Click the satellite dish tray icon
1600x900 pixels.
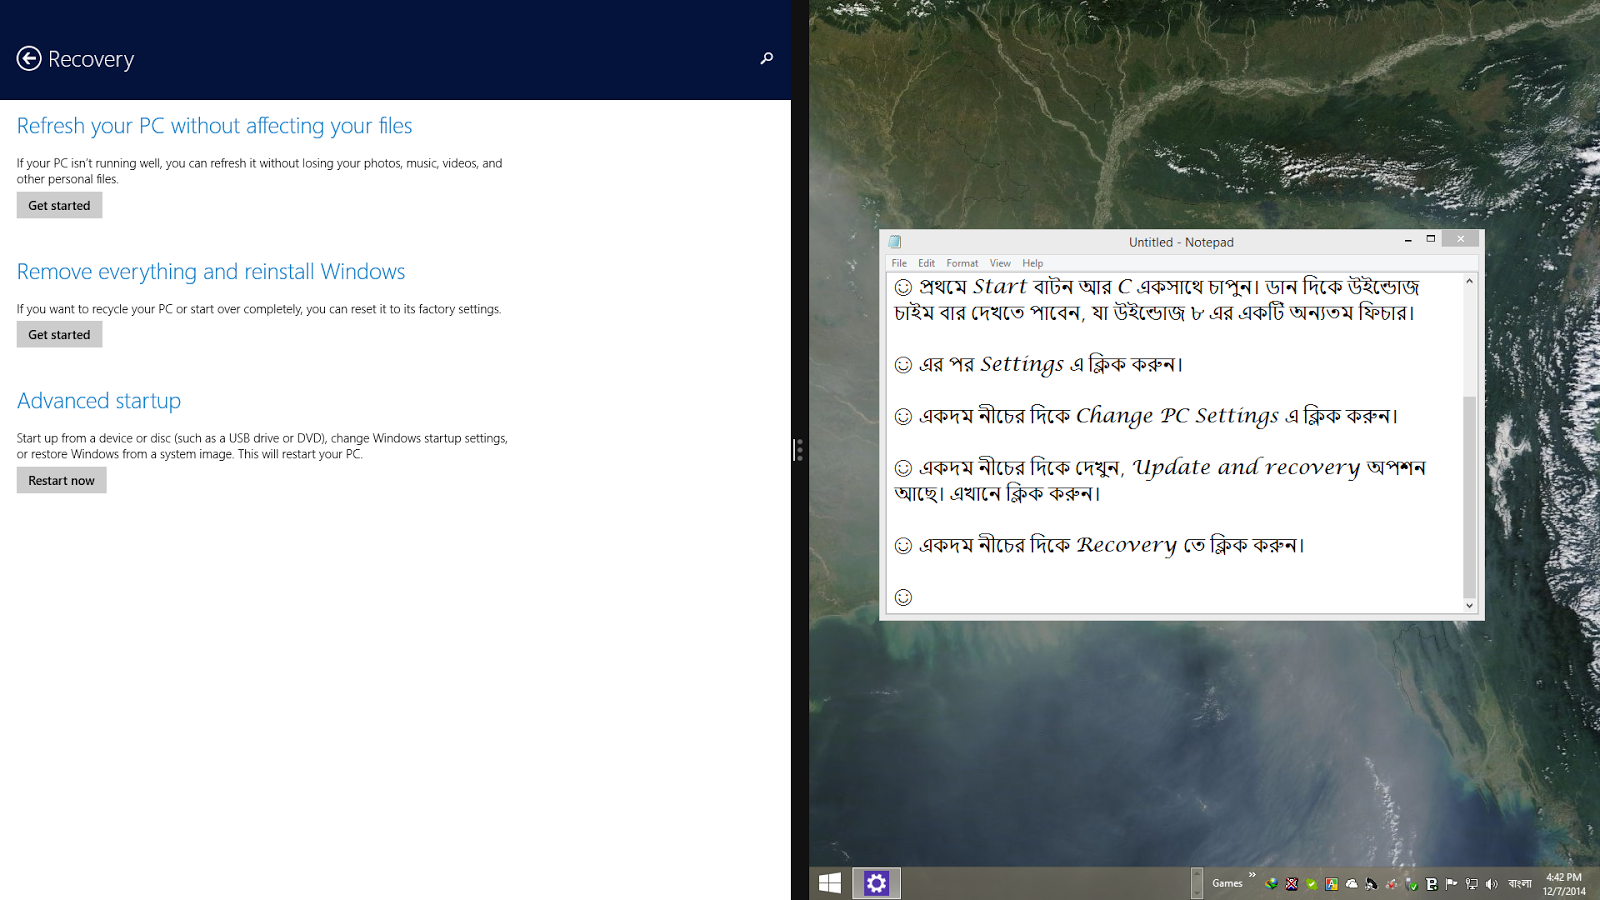pos(1371,884)
